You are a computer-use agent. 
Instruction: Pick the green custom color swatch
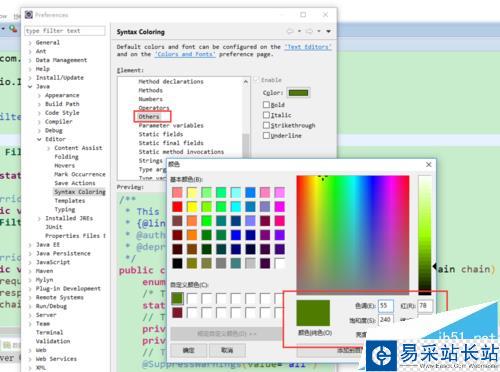pos(177,298)
